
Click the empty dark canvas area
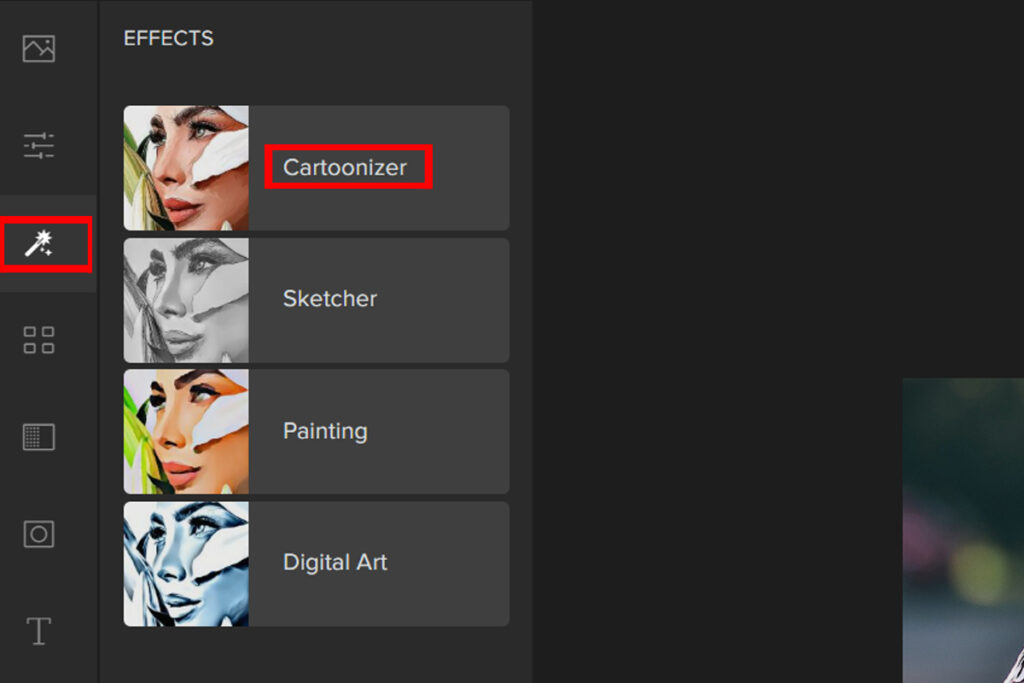[751, 196]
